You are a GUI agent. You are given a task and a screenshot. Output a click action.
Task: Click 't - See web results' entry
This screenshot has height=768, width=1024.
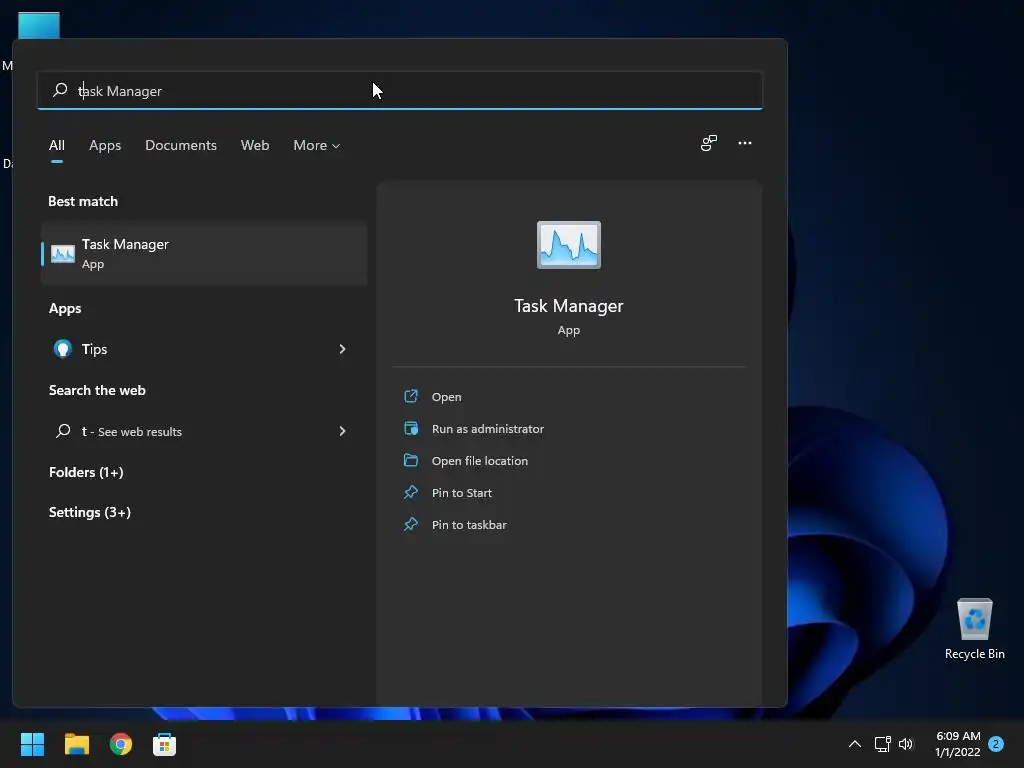[204, 431]
